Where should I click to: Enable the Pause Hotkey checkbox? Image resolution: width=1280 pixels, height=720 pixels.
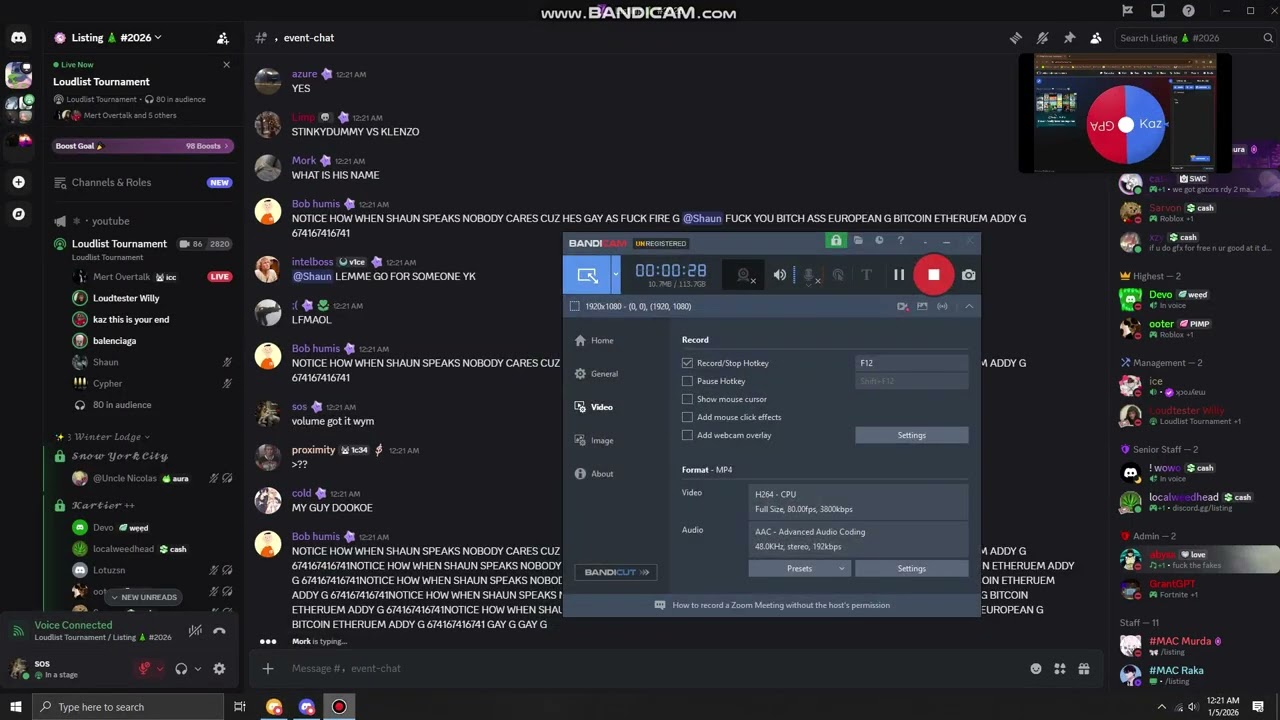[x=687, y=381]
